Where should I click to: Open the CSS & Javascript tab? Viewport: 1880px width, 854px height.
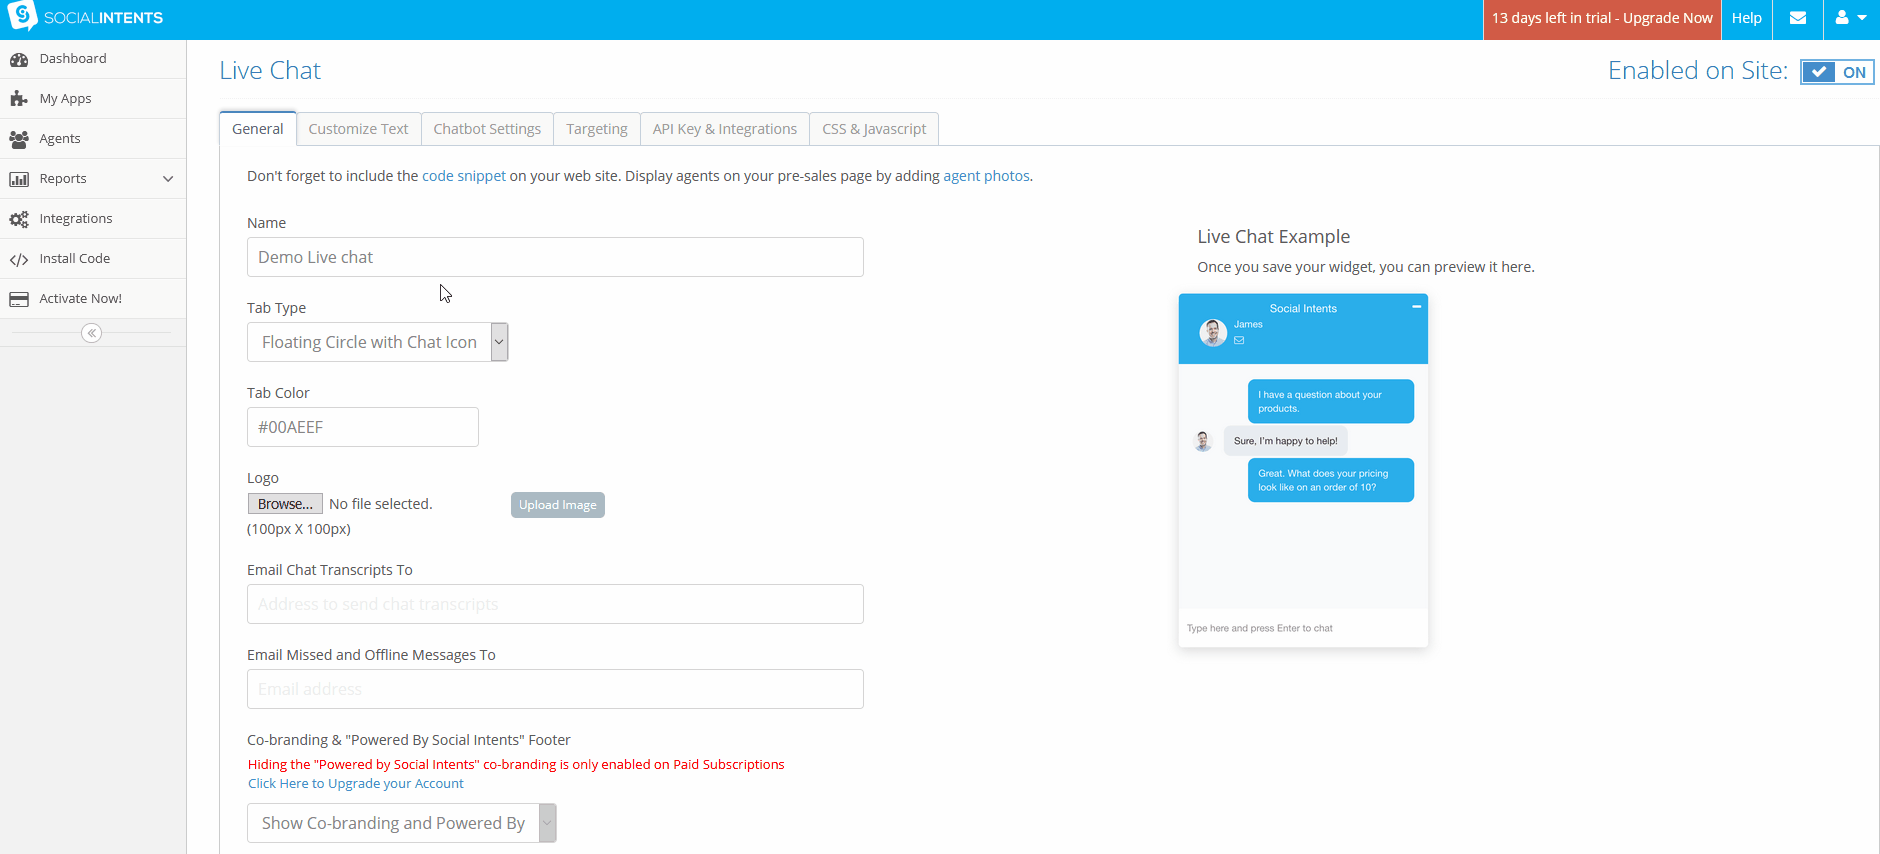(x=874, y=129)
